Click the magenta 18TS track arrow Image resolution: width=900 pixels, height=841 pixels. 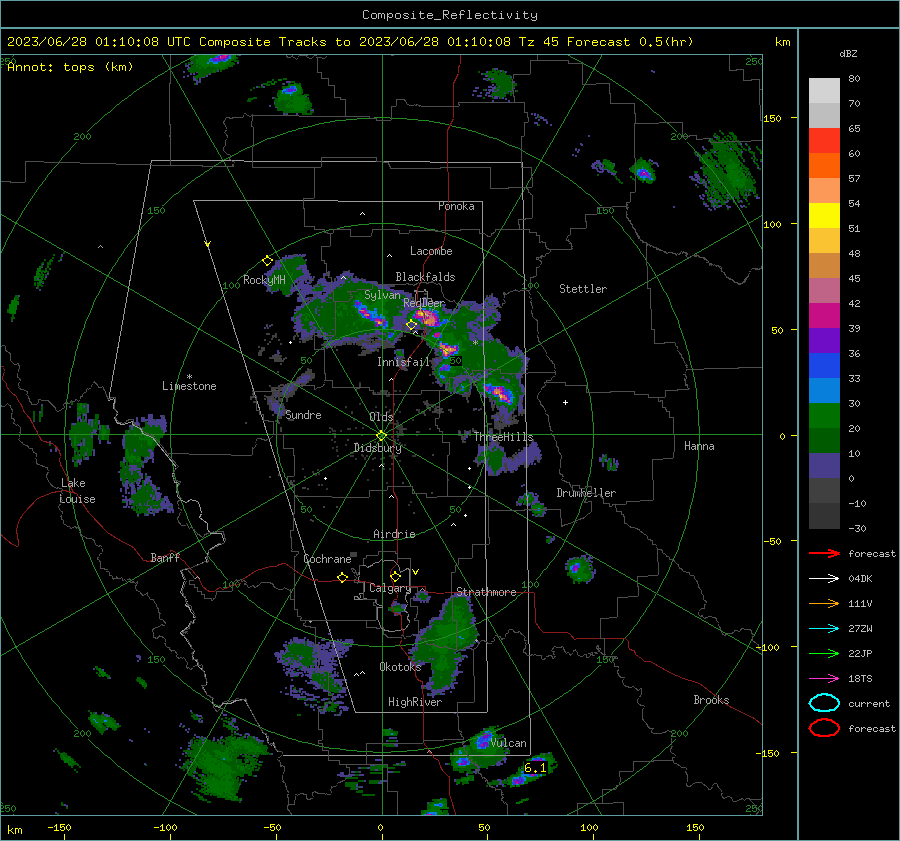click(824, 679)
